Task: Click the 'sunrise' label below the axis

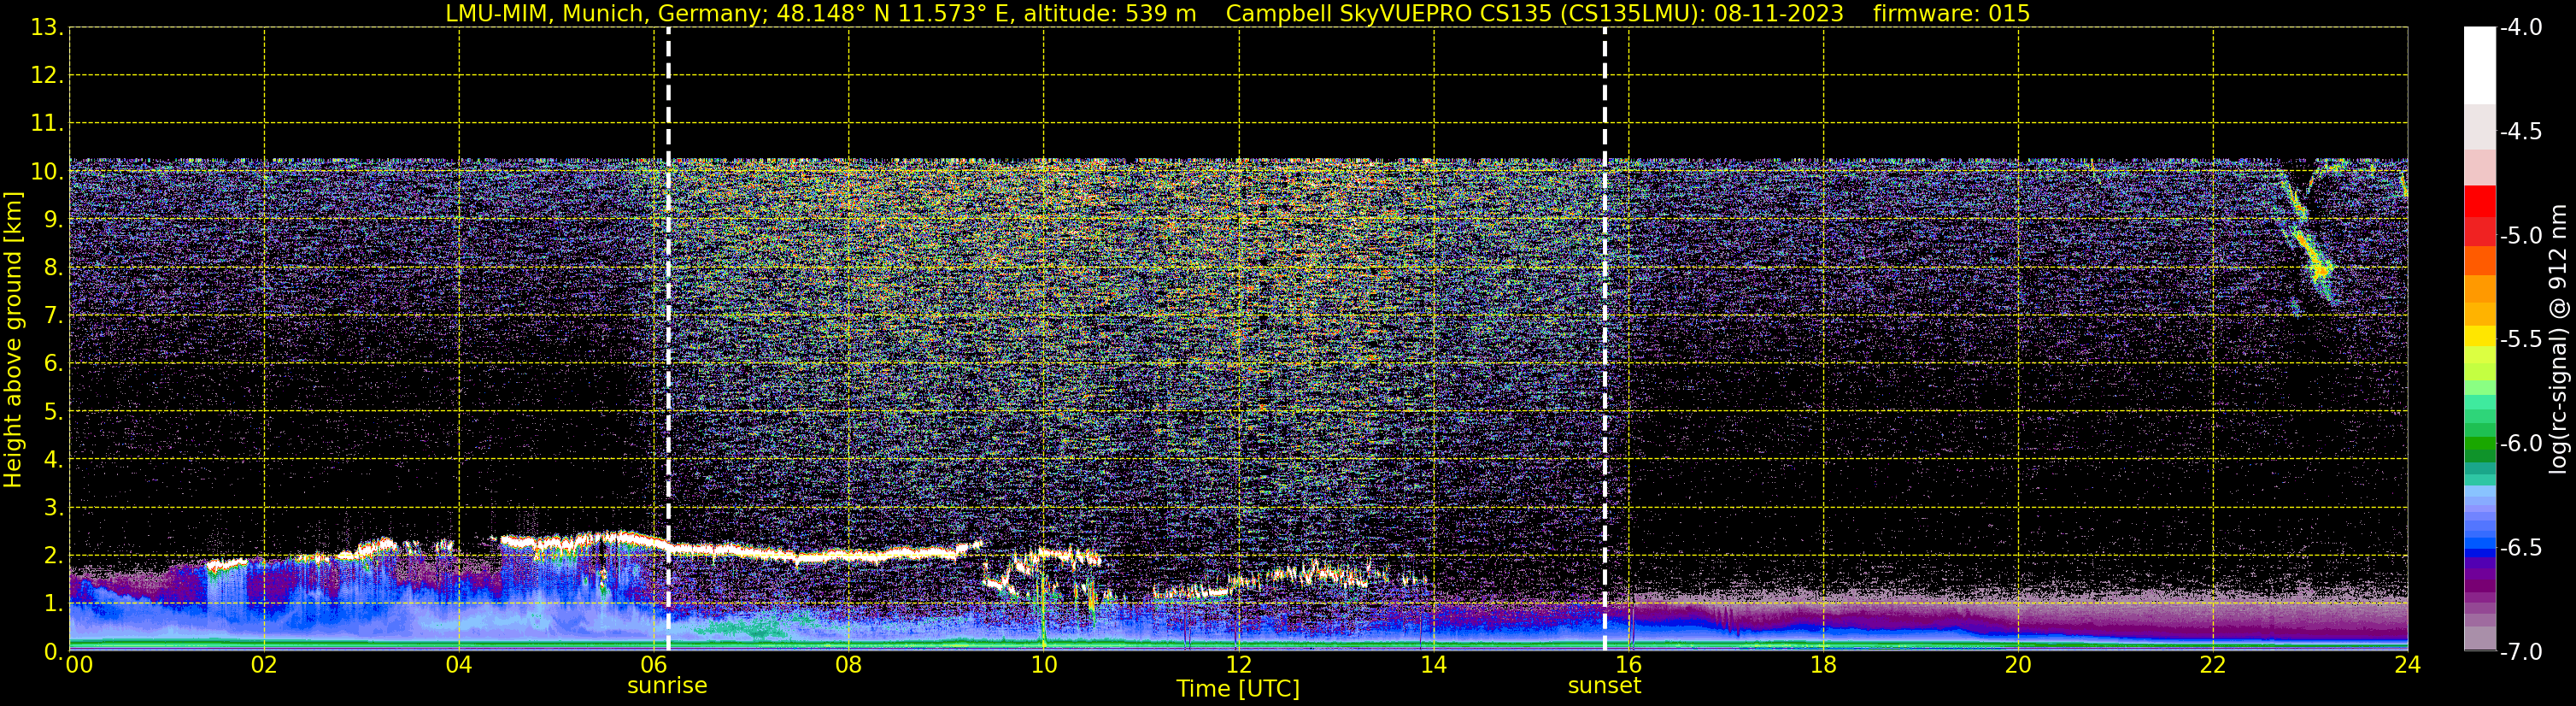Action: coord(667,686)
